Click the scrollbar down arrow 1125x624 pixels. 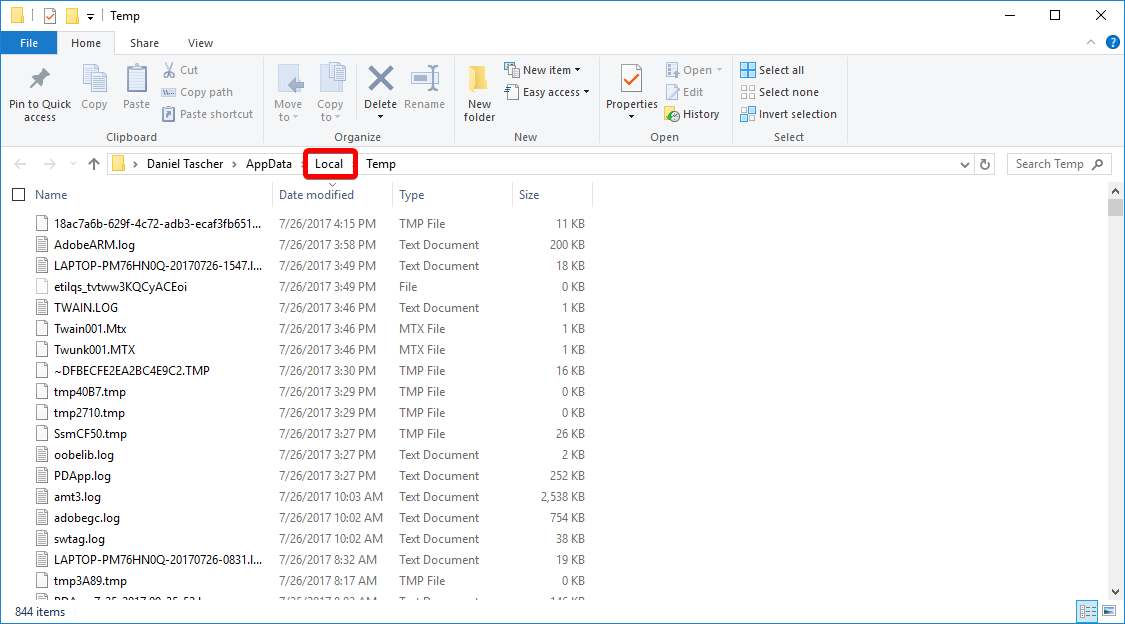pos(1115,592)
